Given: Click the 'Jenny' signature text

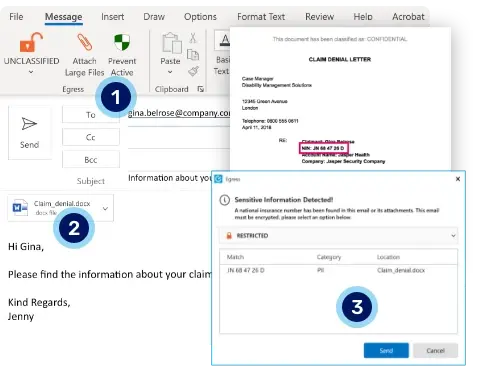Looking at the screenshot, I should [21, 316].
